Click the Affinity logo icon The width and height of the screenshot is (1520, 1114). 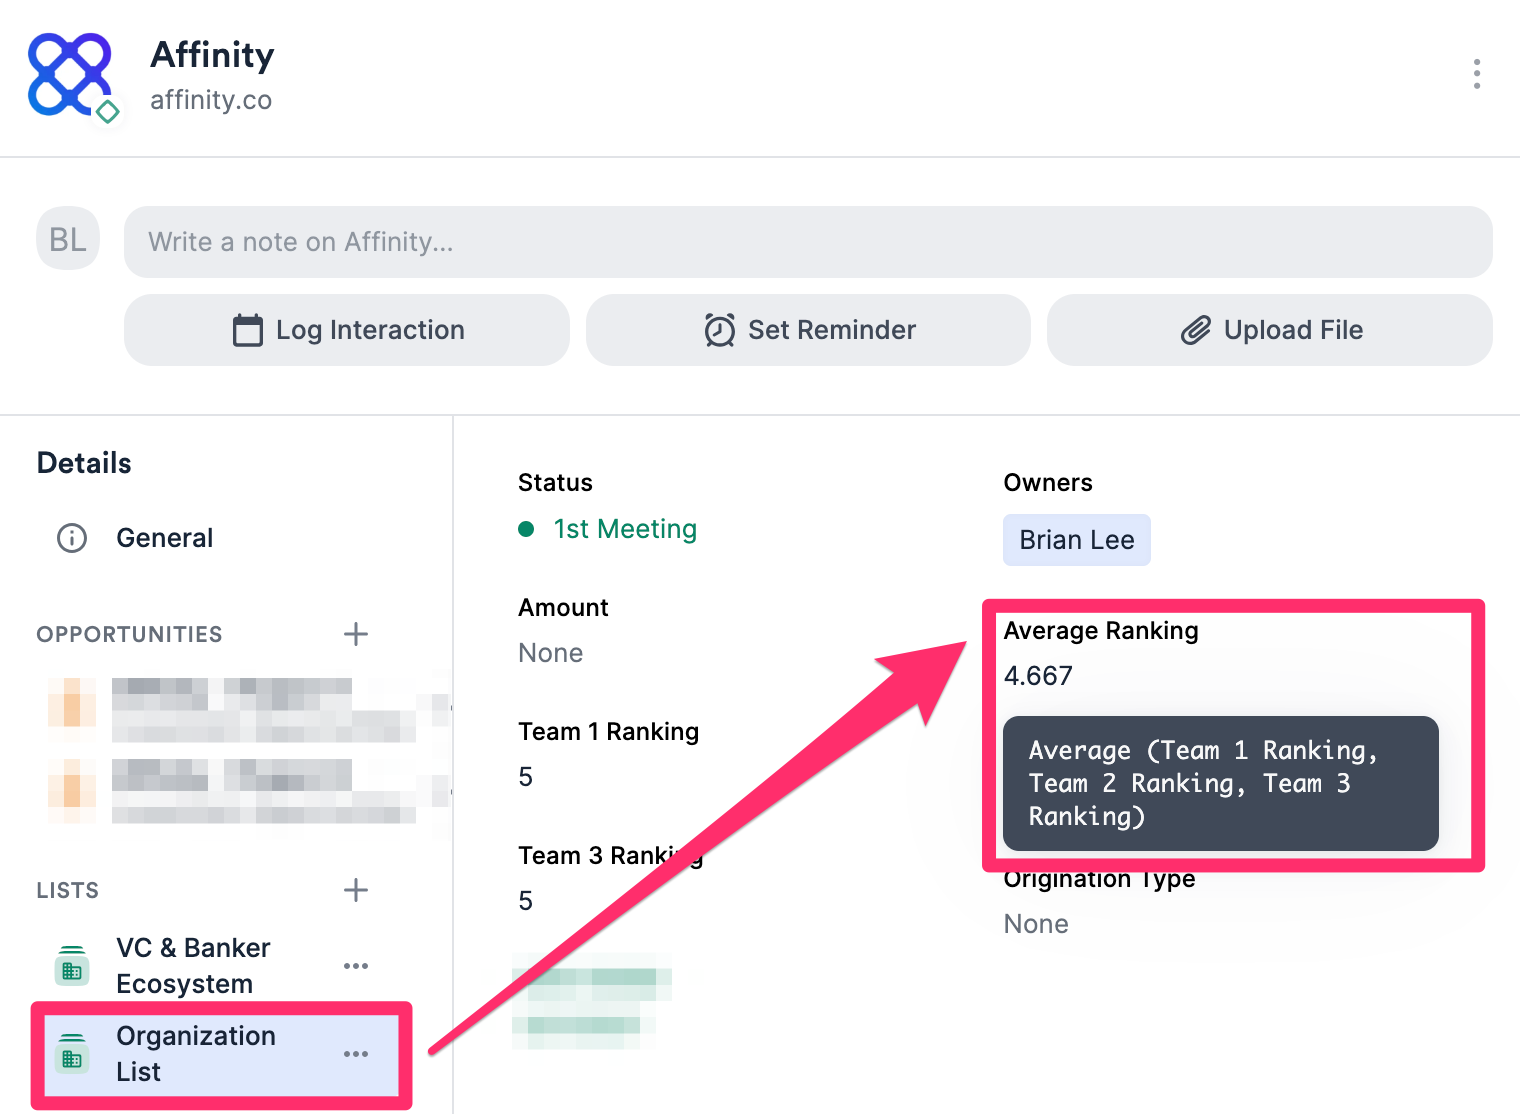pyautogui.click(x=70, y=75)
